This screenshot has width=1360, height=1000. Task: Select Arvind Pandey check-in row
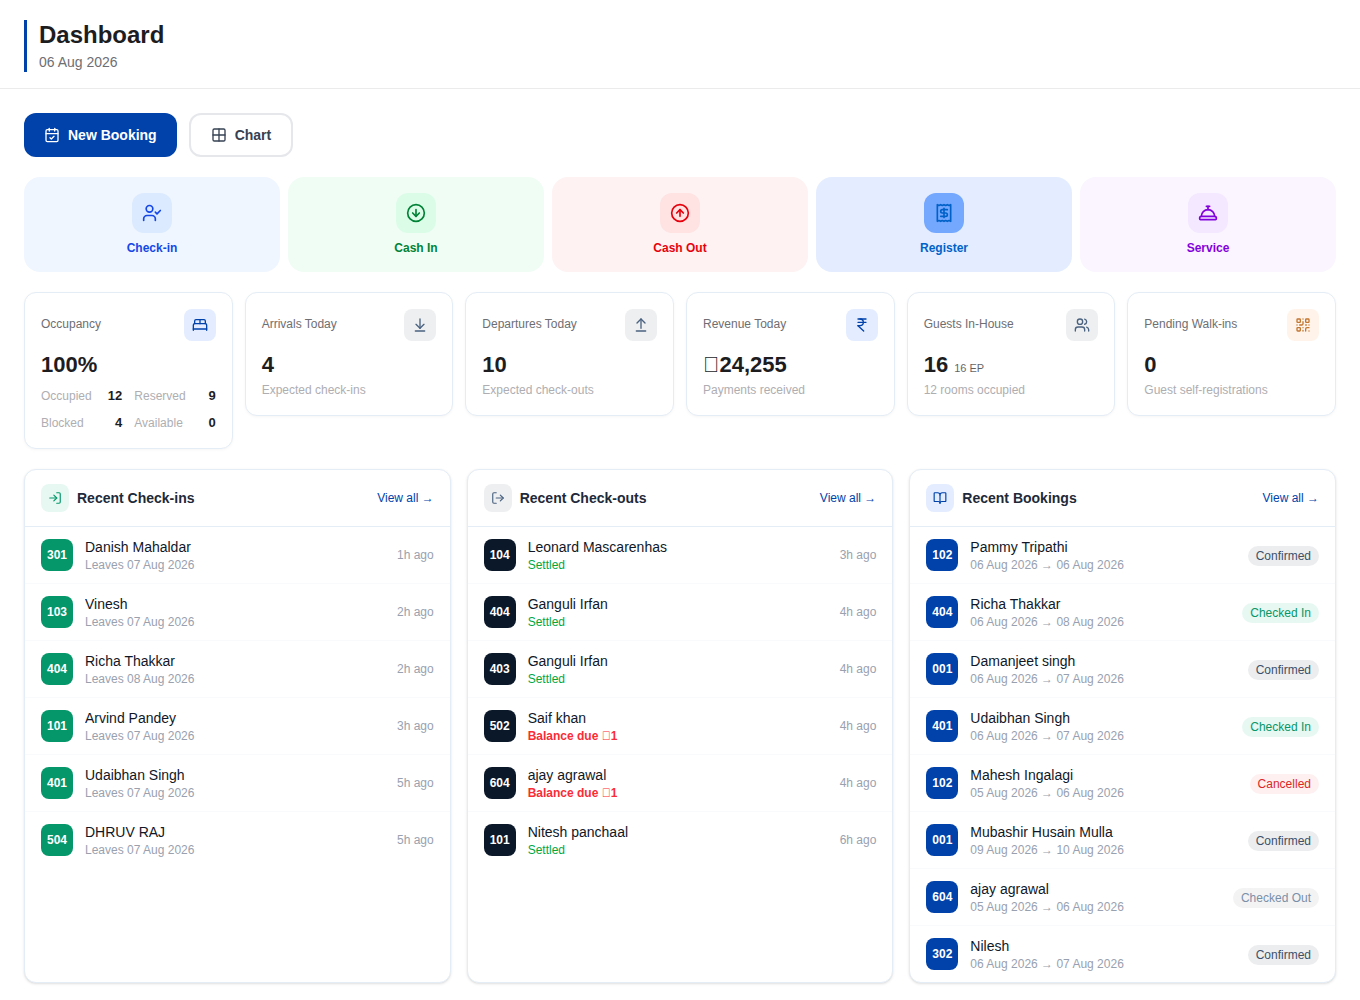tap(237, 726)
